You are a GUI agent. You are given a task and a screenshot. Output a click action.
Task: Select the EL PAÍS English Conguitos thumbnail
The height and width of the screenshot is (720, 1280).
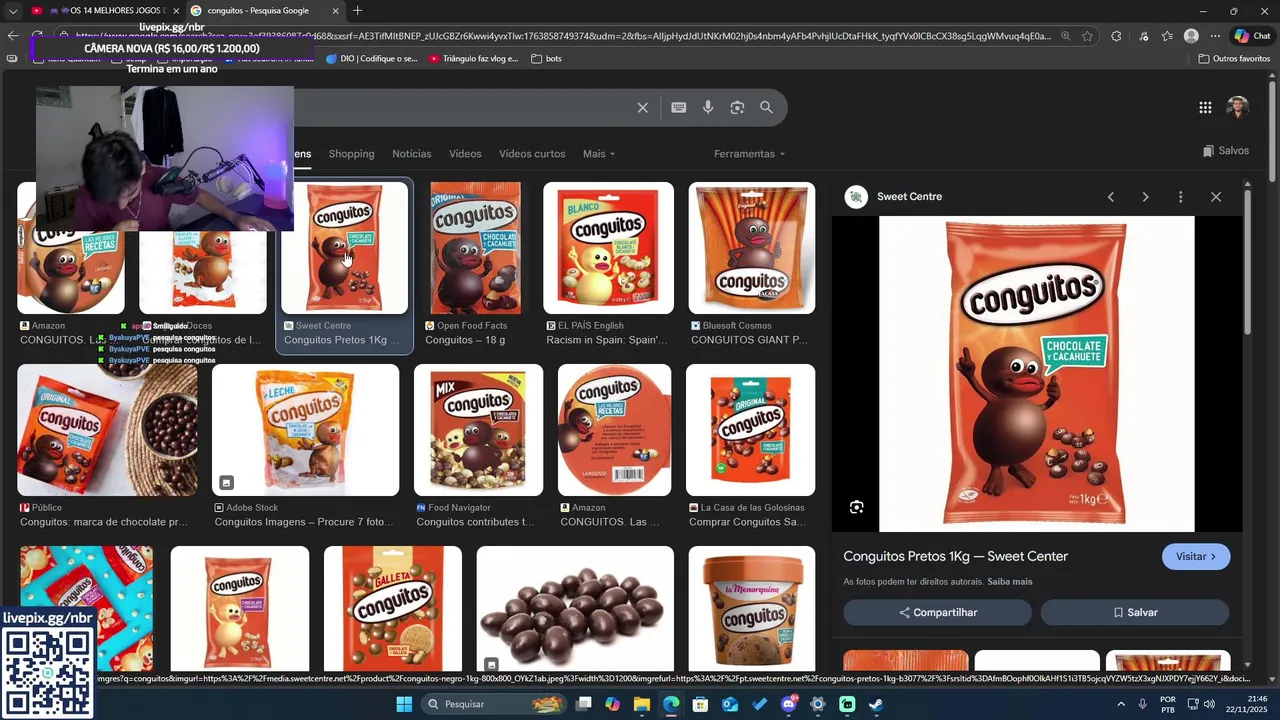pos(608,248)
